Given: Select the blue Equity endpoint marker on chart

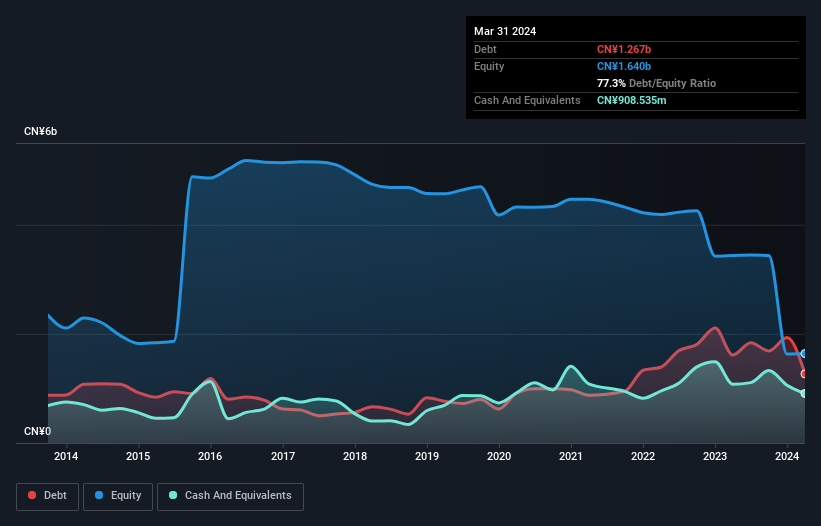Looking at the screenshot, I should point(804,354).
